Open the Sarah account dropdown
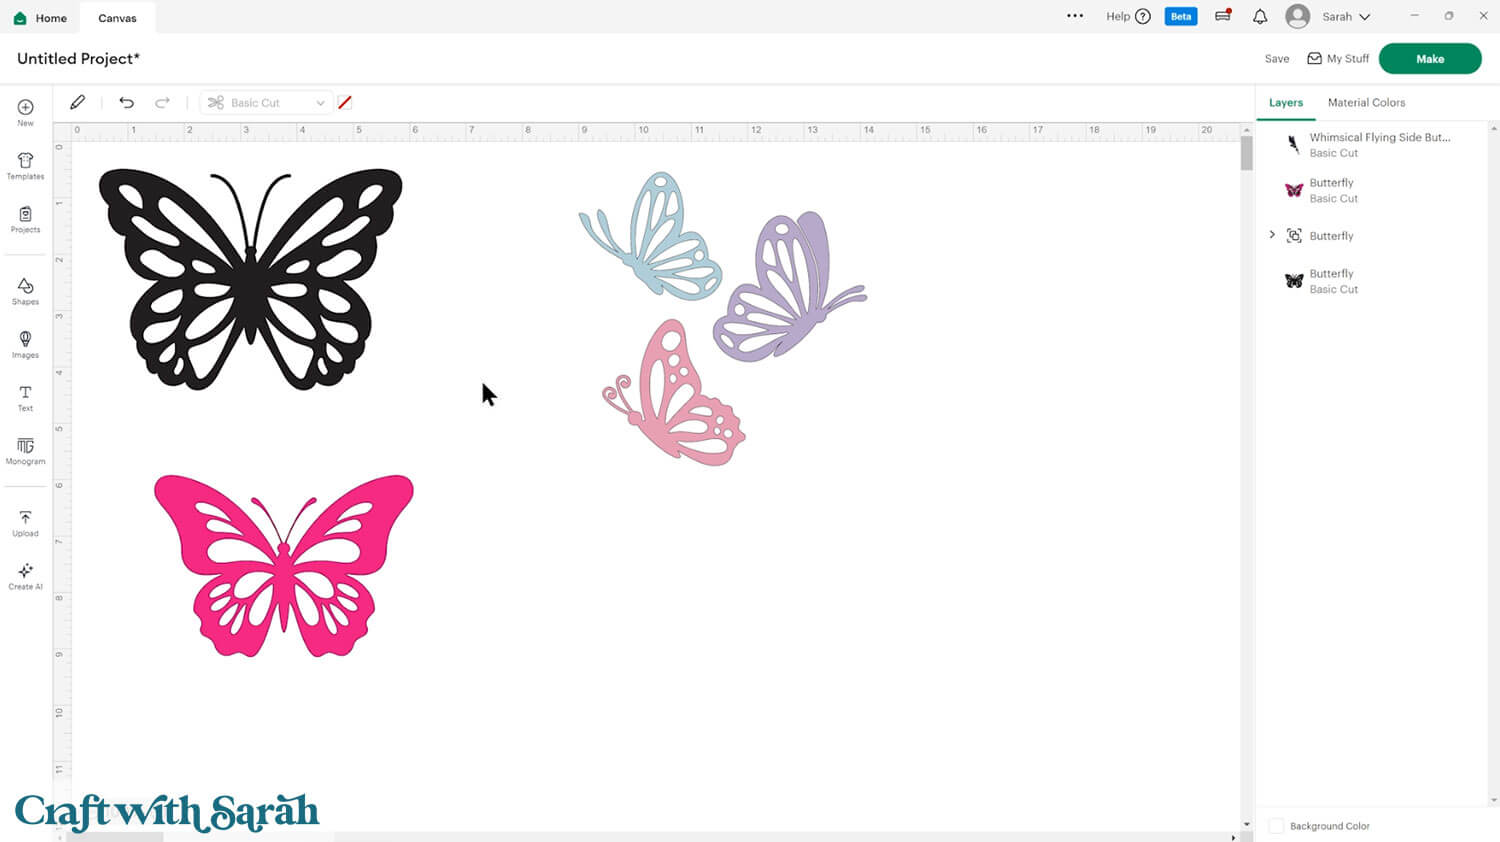1500x842 pixels. (1346, 17)
